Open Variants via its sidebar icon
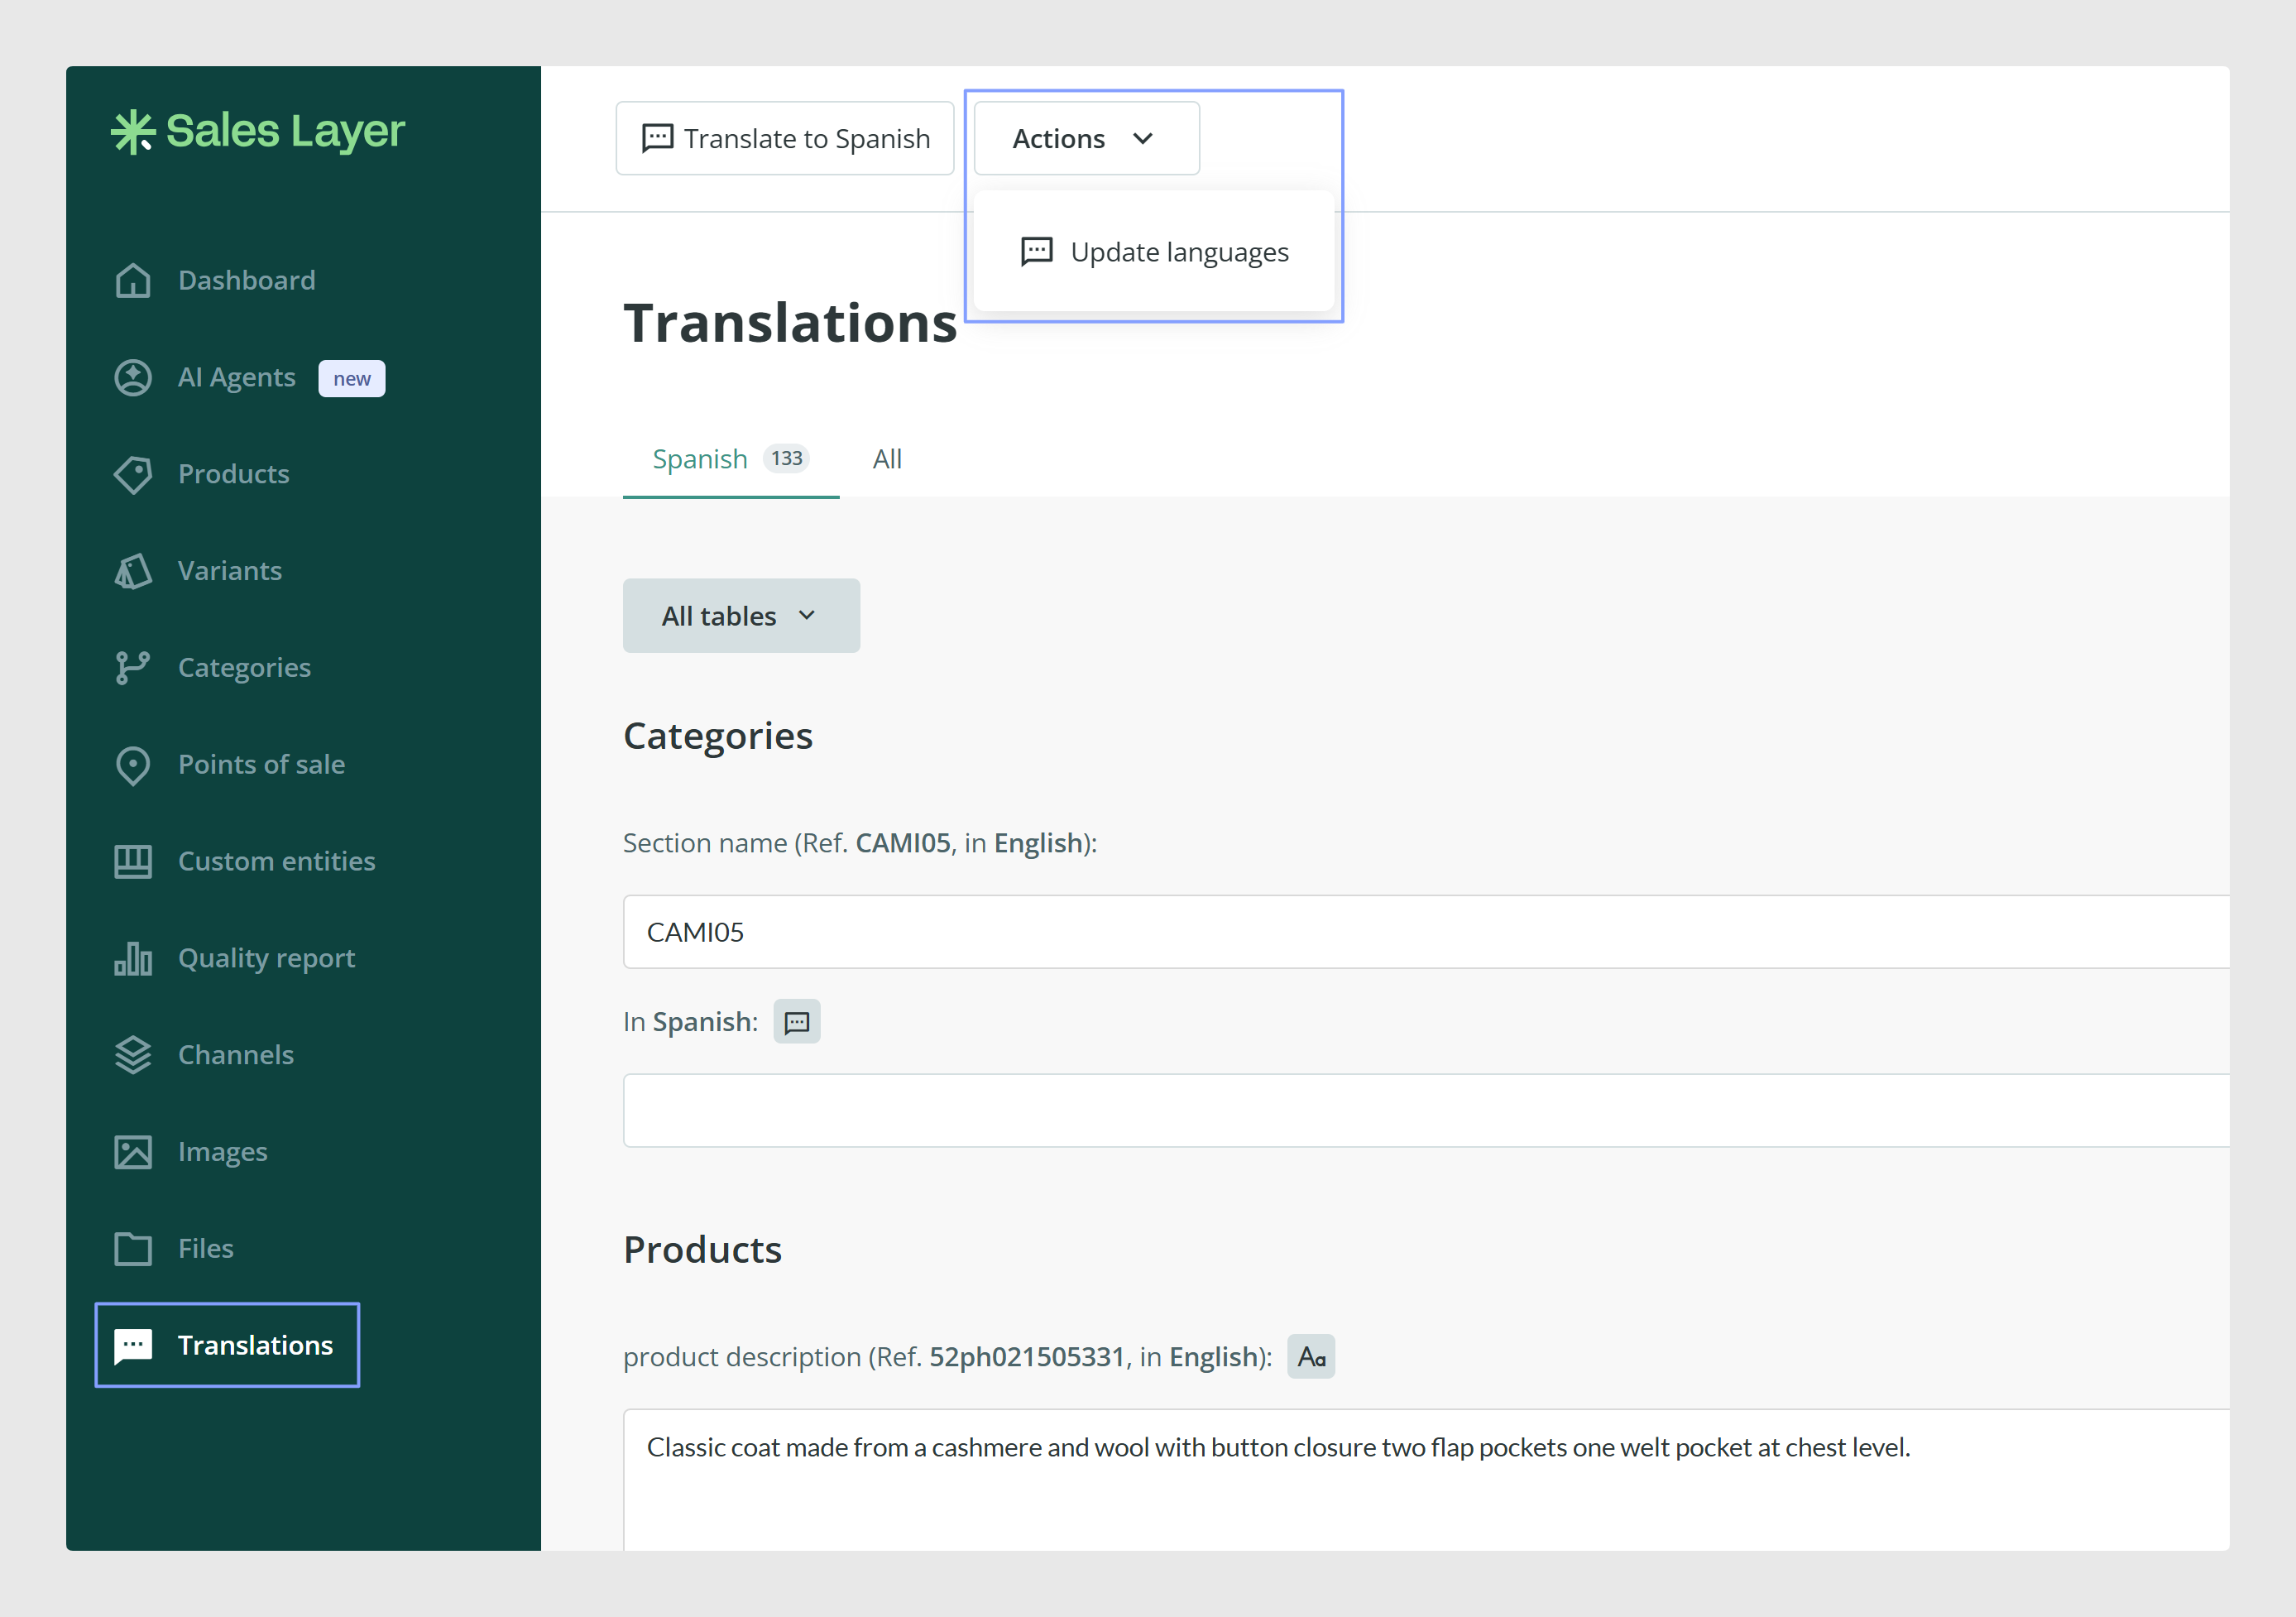 [133, 571]
